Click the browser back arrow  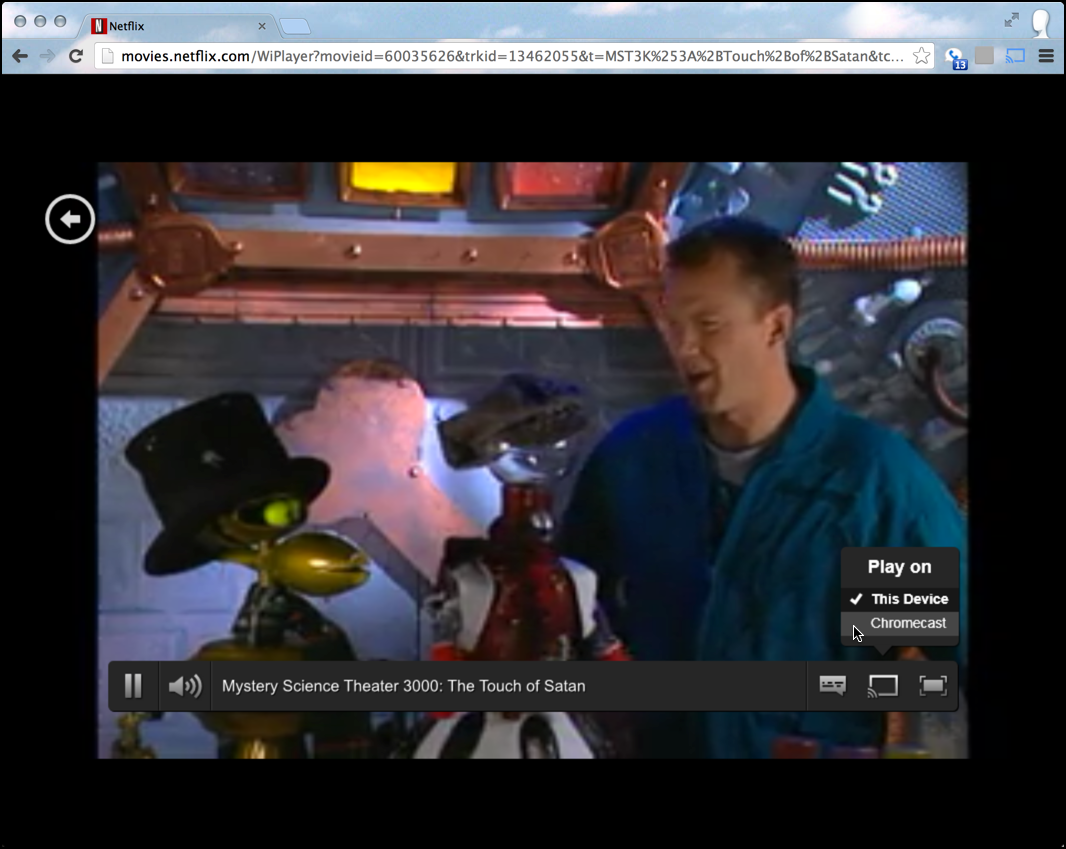click(20, 56)
